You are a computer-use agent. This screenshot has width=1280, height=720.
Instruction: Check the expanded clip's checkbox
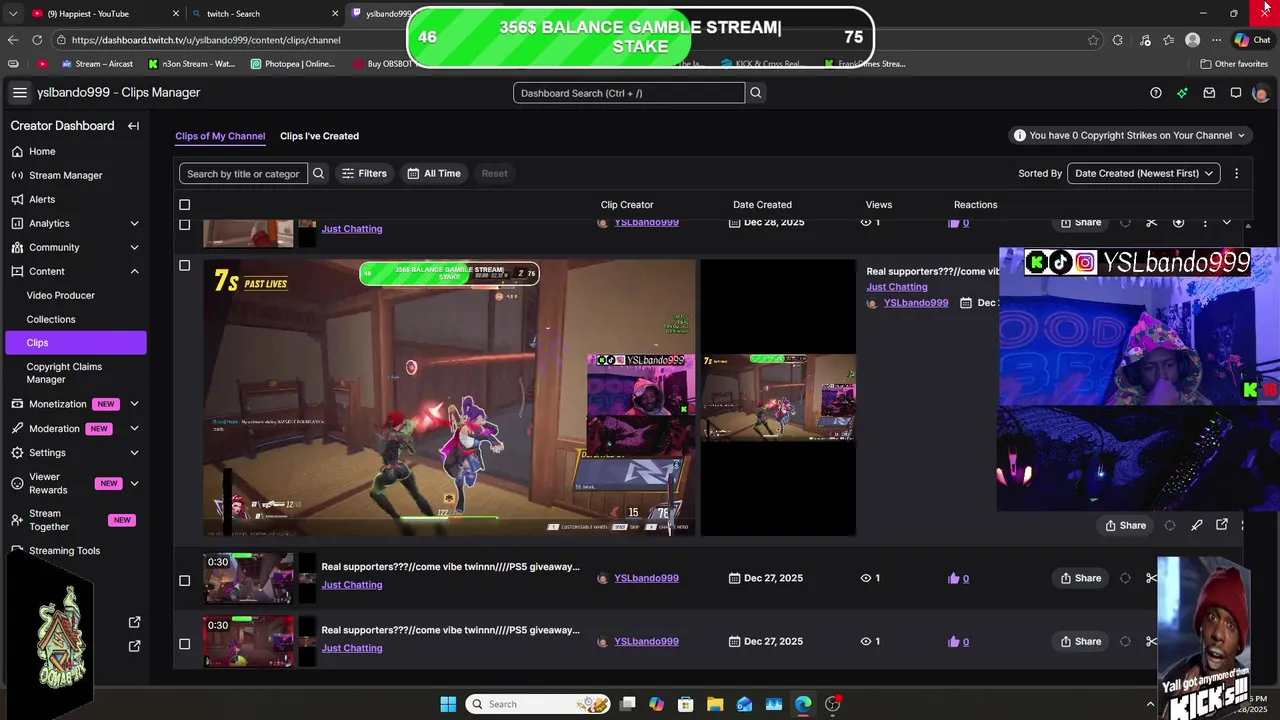pos(184,266)
